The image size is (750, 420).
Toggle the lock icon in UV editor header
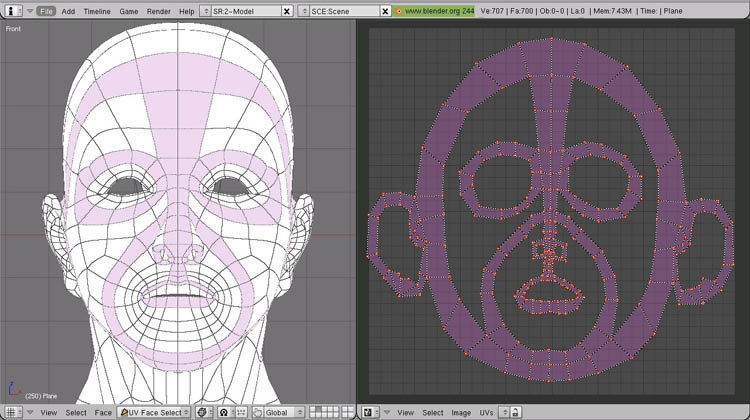[x=515, y=412]
